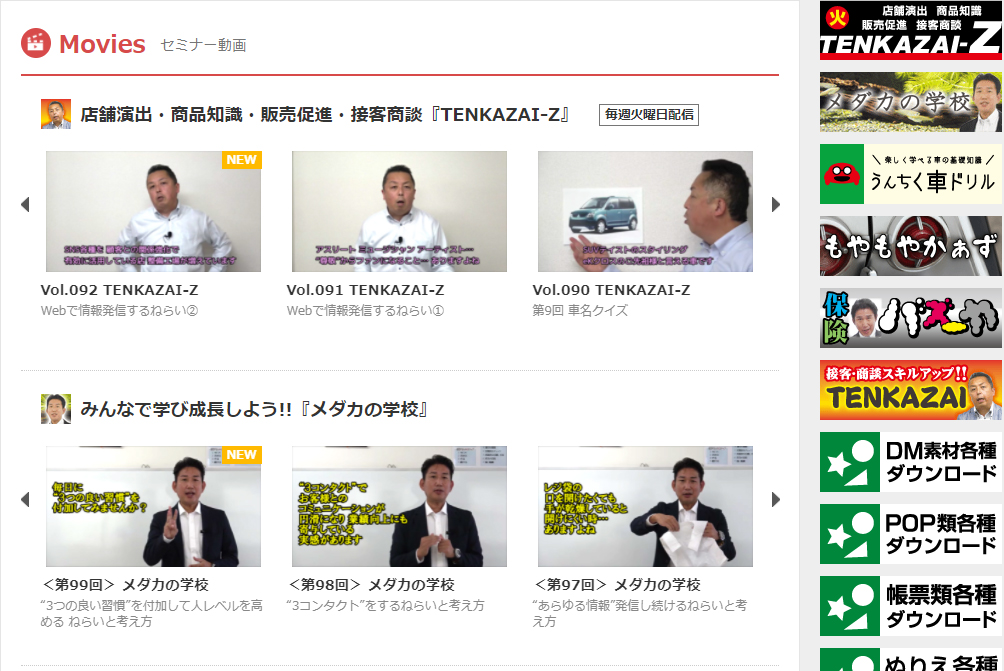The image size is (1004, 671).
Task: Show previous メダカの学校 videos with left arrow
Action: tap(26, 499)
